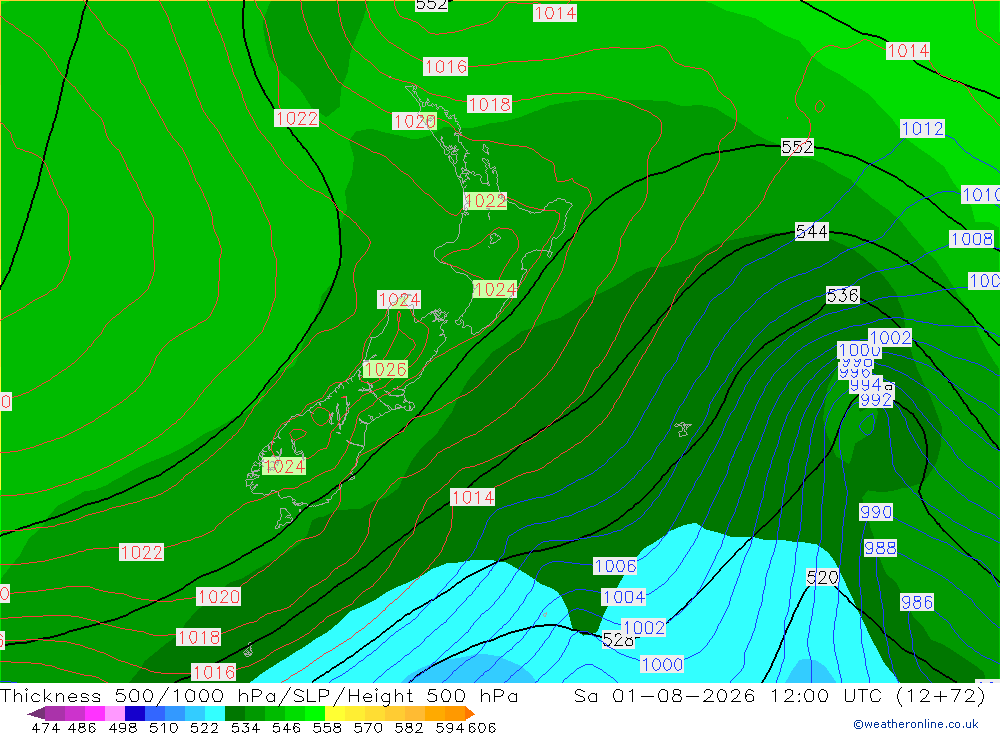Click the black '520' height contour label
Screen dimensions: 1000x733
click(822, 578)
